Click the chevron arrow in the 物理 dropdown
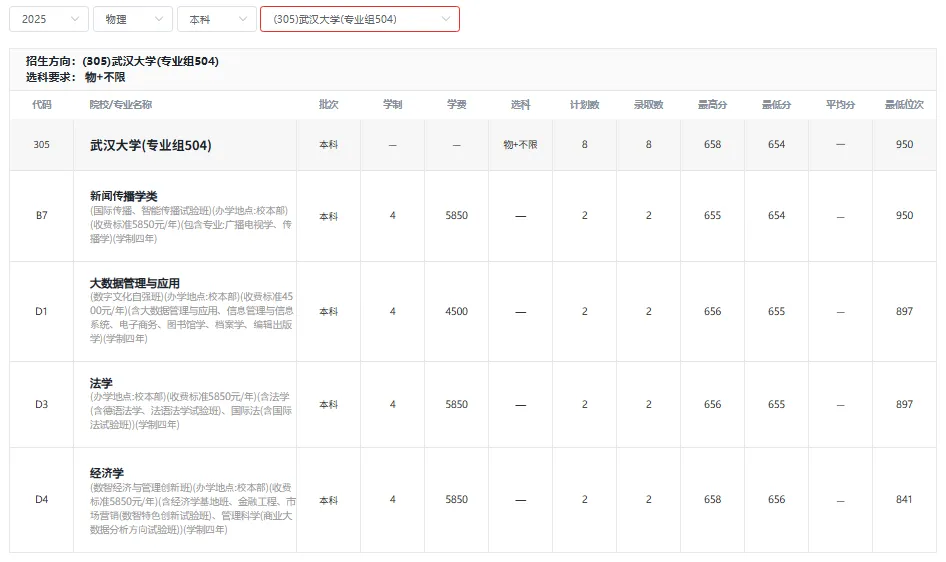The image size is (946, 562). click(x=159, y=19)
